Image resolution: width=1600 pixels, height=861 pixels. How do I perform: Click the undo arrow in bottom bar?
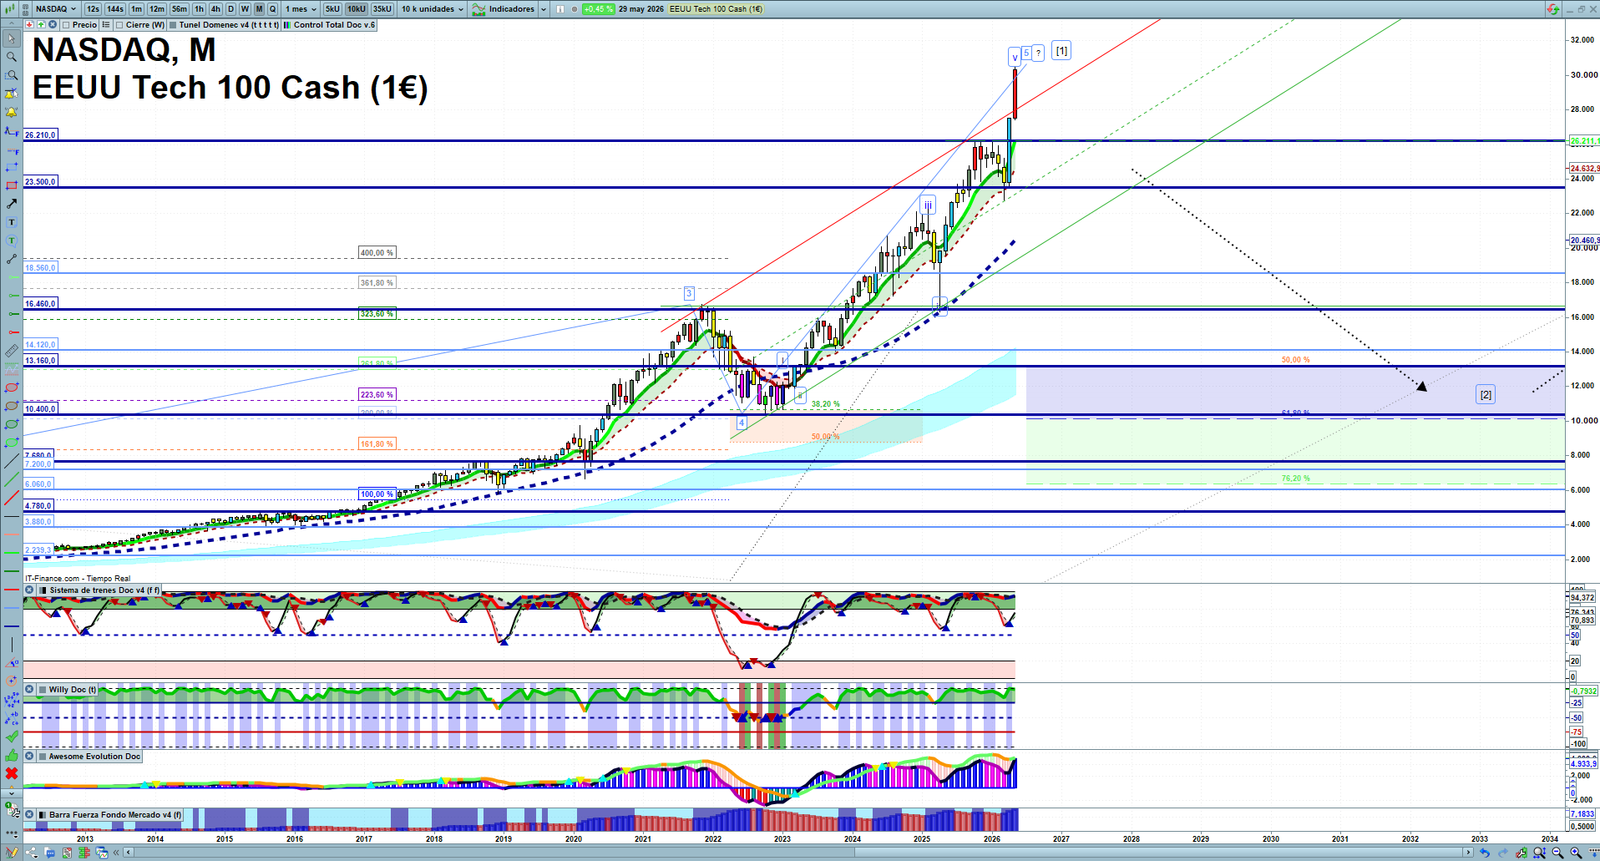coord(1485,853)
